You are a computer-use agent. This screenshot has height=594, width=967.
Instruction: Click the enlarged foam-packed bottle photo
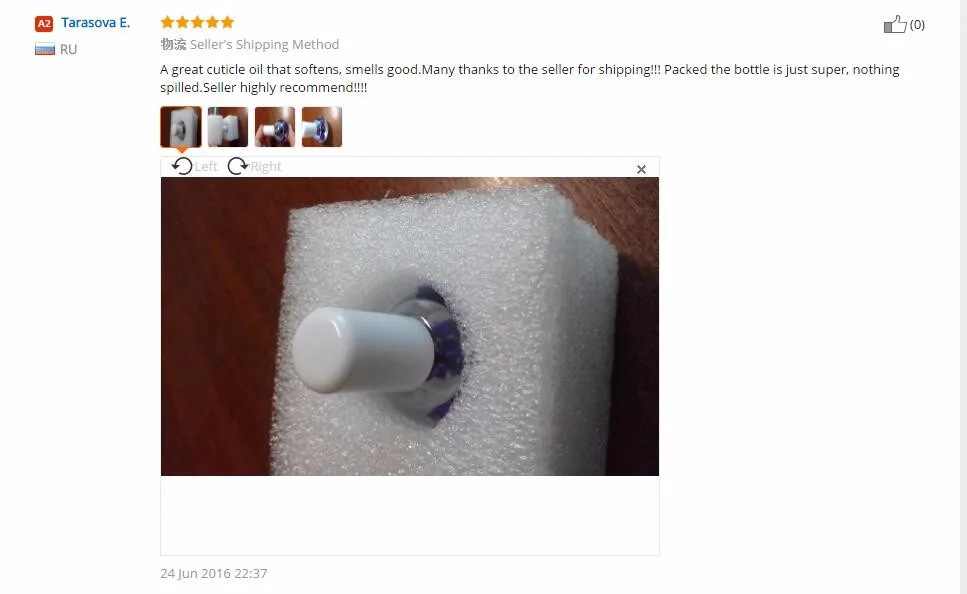[409, 326]
